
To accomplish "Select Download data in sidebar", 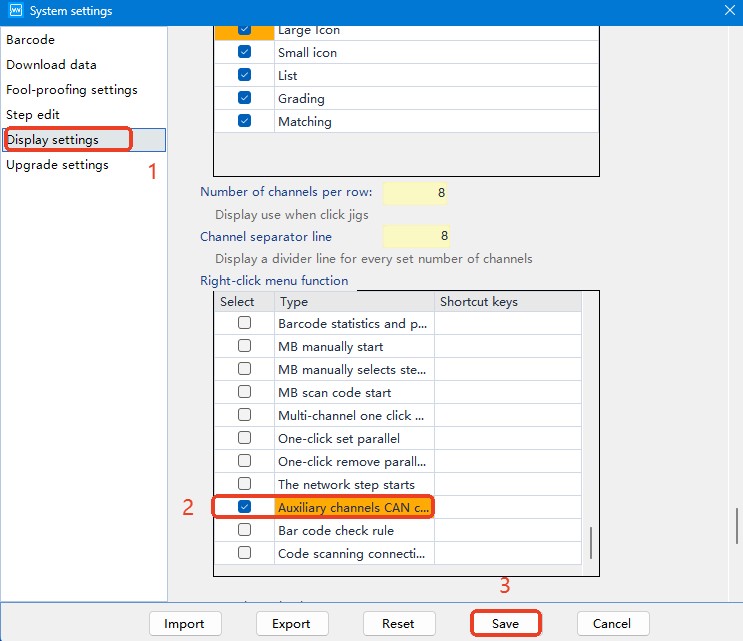I will coord(51,65).
